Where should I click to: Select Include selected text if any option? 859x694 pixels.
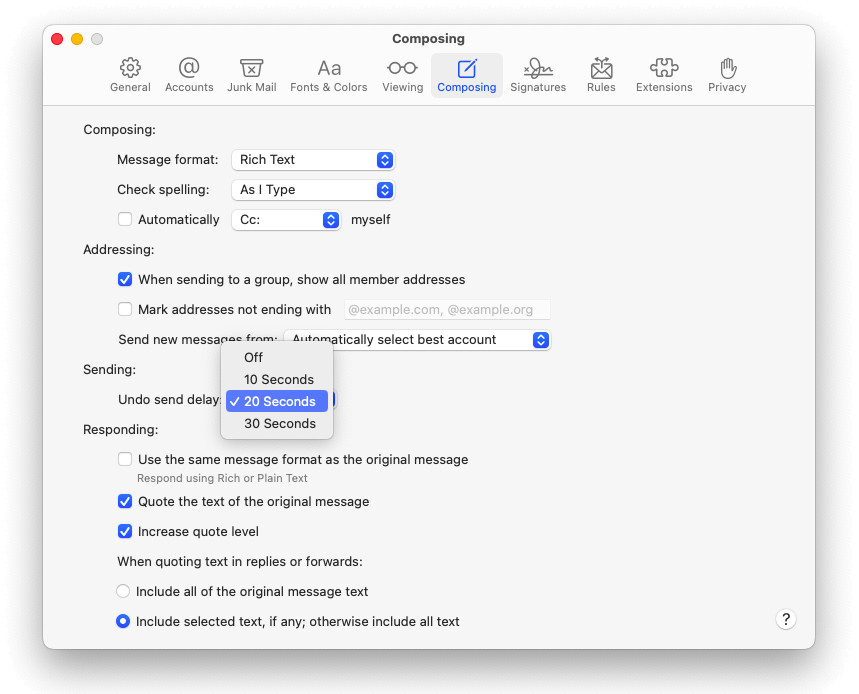click(123, 621)
